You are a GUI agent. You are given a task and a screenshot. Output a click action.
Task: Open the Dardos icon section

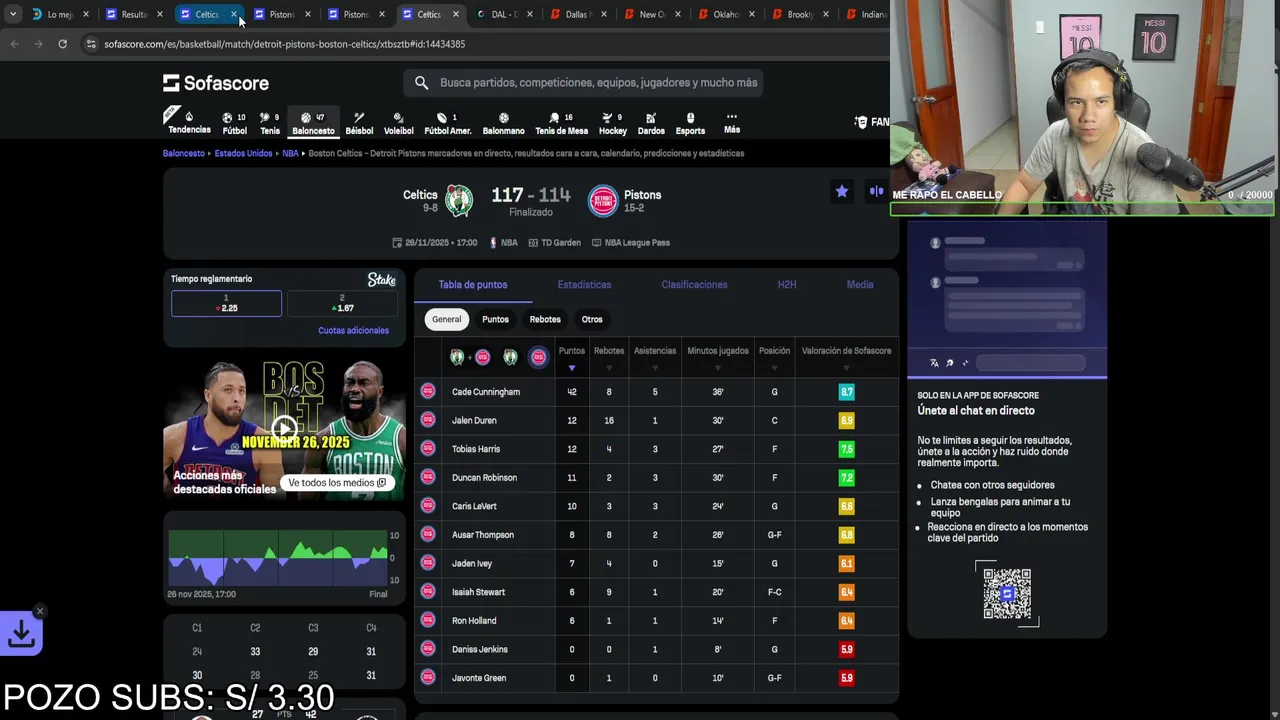(x=651, y=123)
